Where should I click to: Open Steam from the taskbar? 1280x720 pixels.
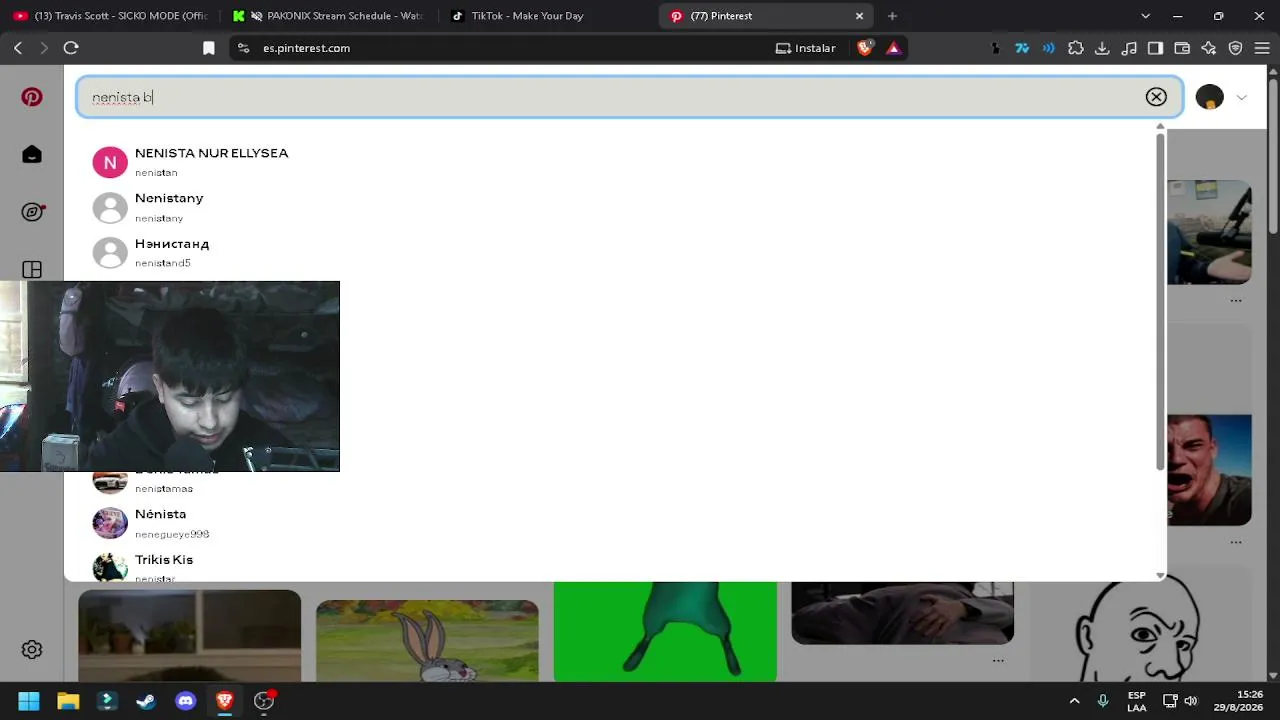click(146, 701)
